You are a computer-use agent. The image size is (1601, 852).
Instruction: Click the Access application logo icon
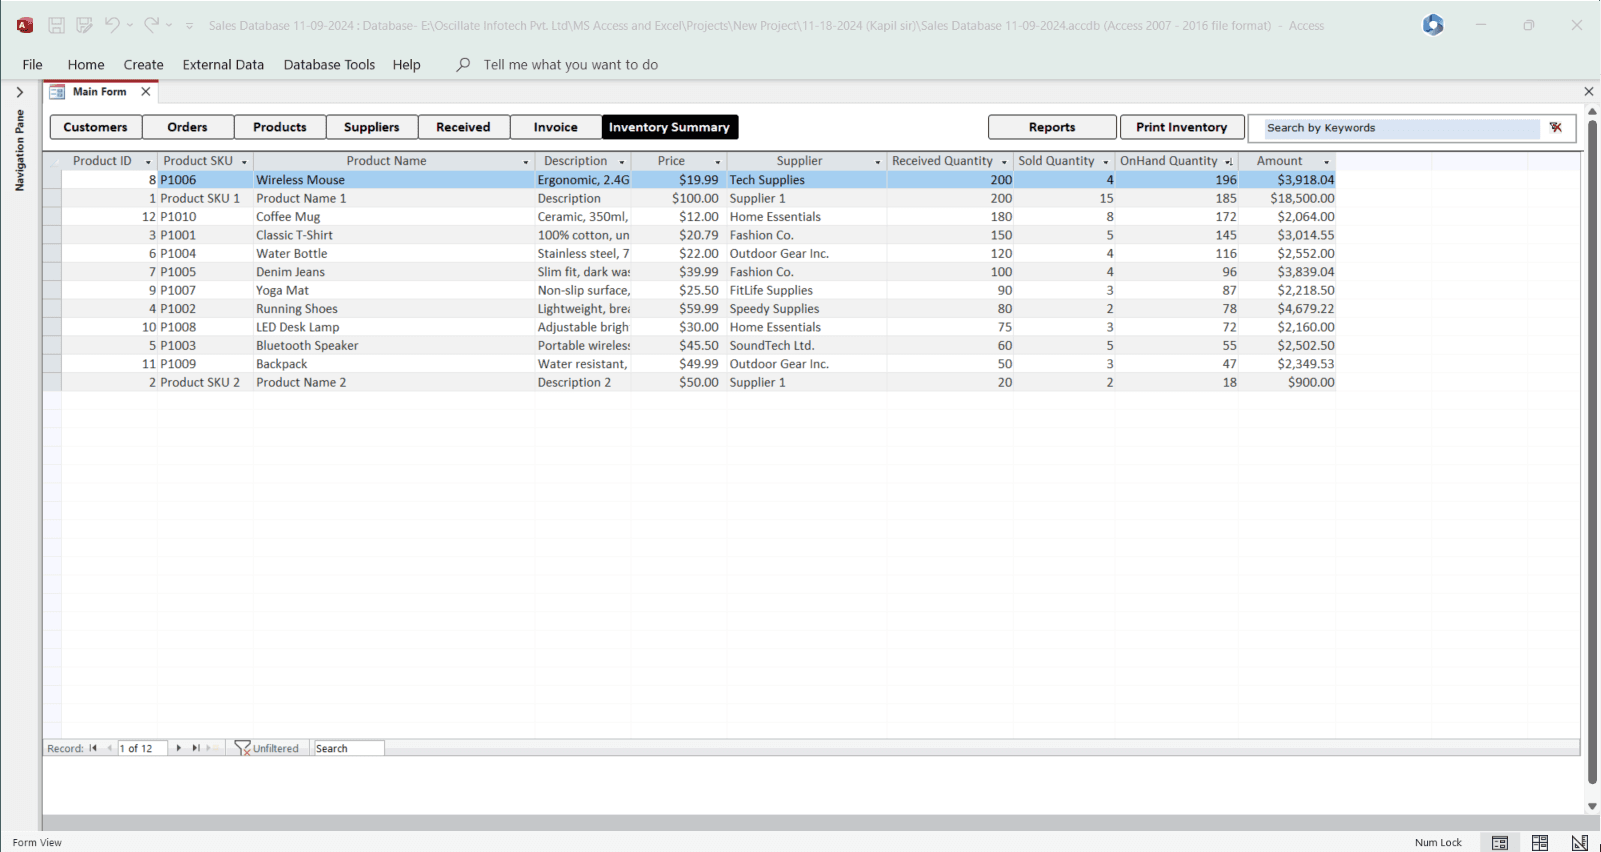coord(25,25)
